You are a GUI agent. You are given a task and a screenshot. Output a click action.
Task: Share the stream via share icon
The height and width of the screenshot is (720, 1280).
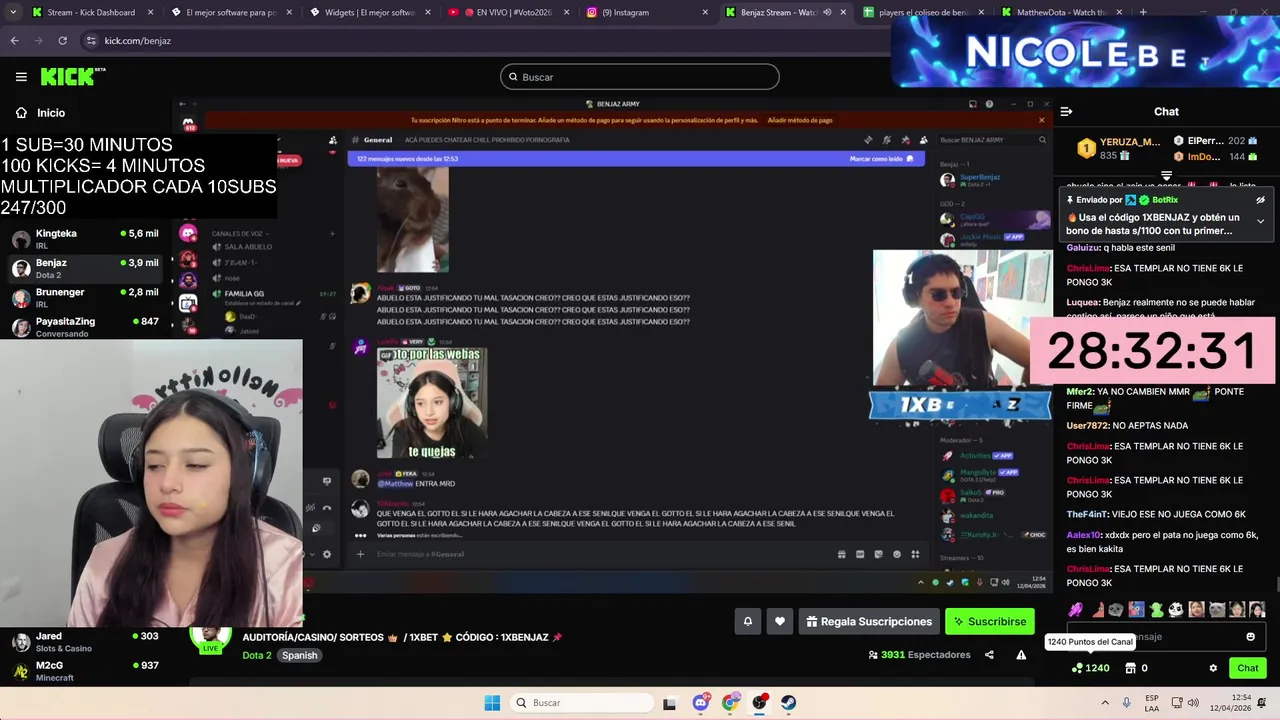(989, 655)
